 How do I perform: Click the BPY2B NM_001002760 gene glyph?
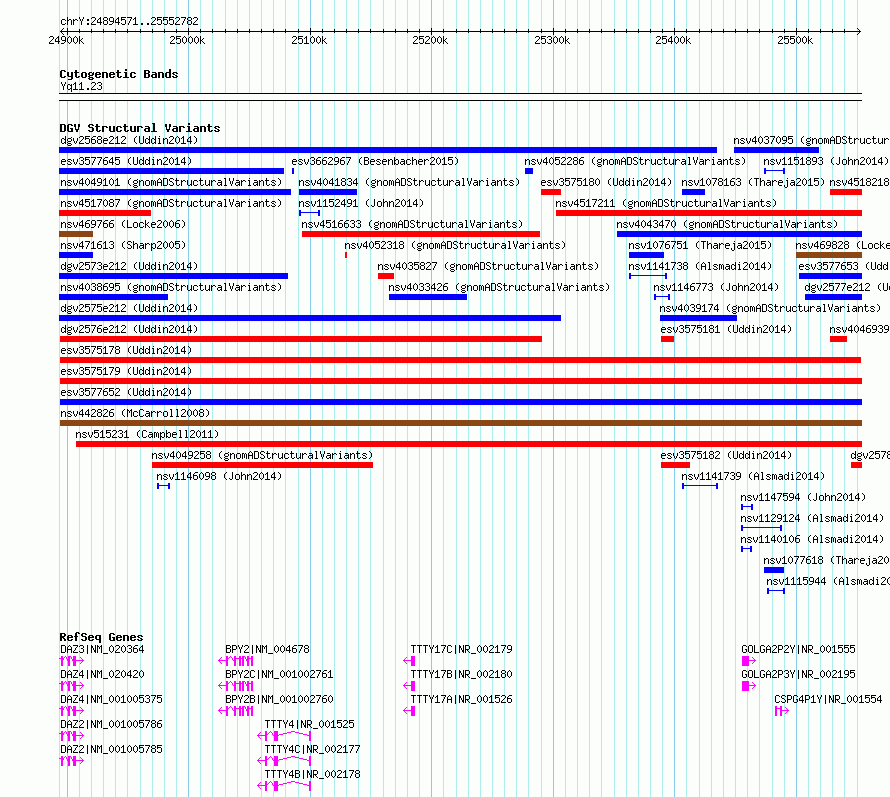(x=236, y=711)
